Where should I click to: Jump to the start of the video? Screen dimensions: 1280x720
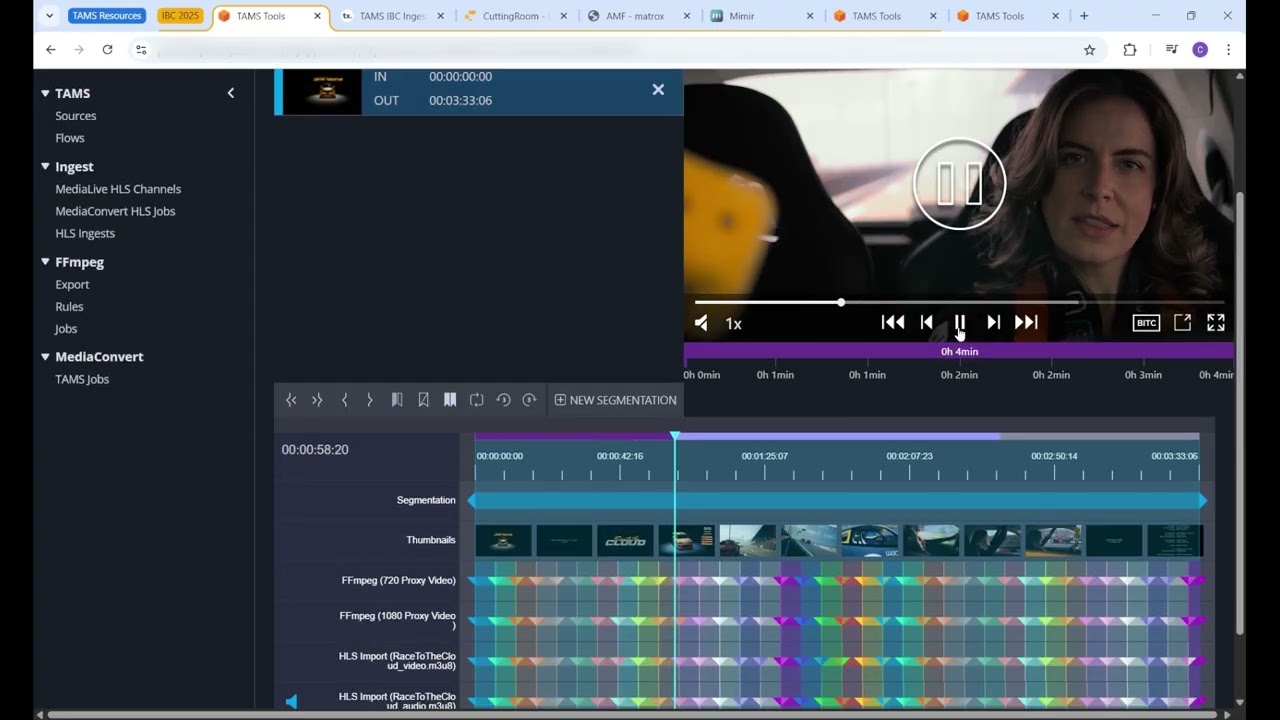pyautogui.click(x=893, y=322)
